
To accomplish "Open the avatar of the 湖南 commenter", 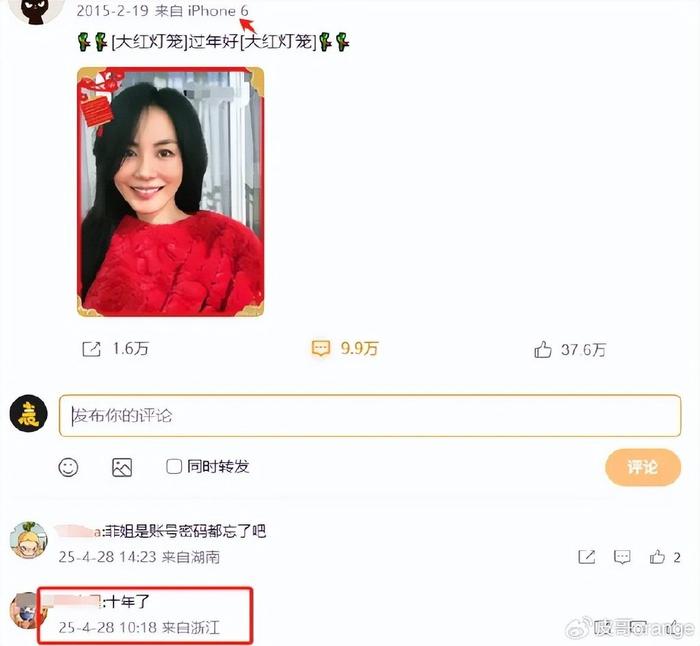I will [29, 540].
